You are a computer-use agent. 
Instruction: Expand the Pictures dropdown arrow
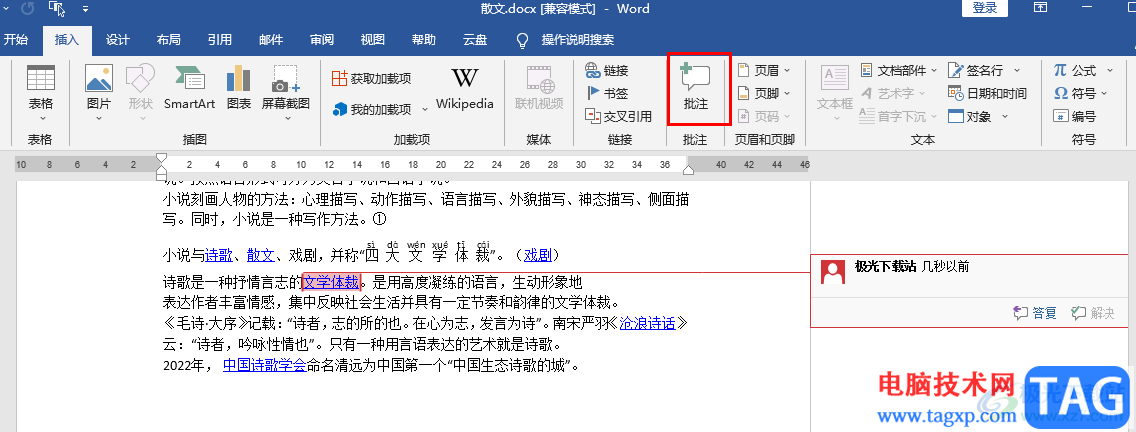coord(99,118)
